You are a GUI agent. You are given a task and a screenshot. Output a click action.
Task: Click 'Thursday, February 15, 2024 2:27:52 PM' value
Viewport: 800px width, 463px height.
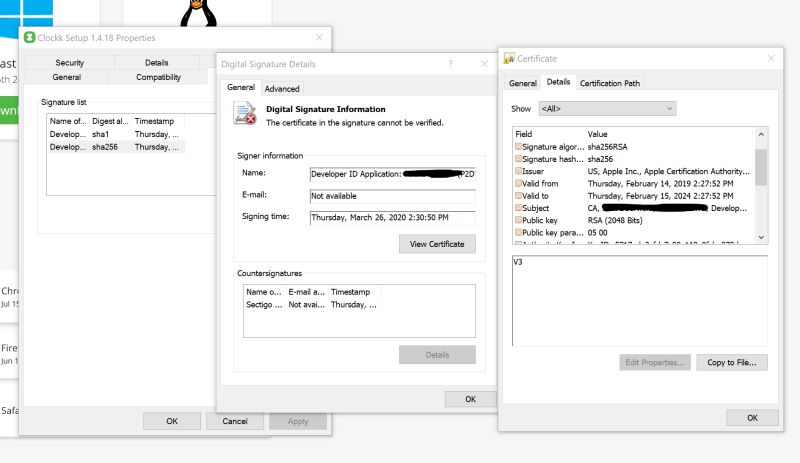coord(660,196)
